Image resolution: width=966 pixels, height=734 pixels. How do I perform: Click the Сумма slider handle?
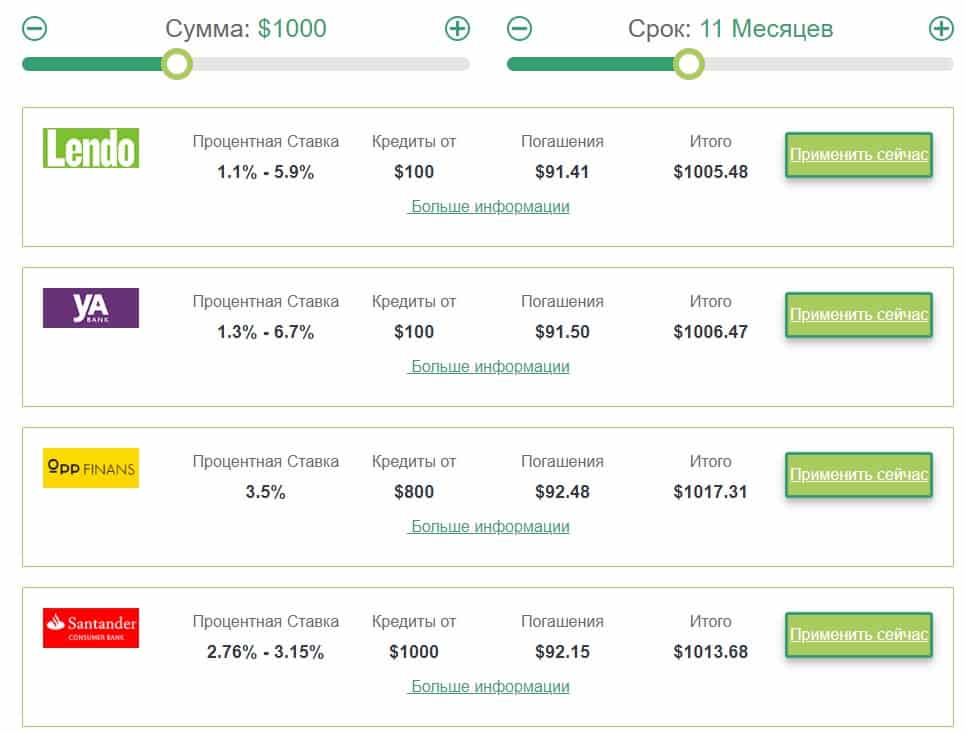point(177,65)
